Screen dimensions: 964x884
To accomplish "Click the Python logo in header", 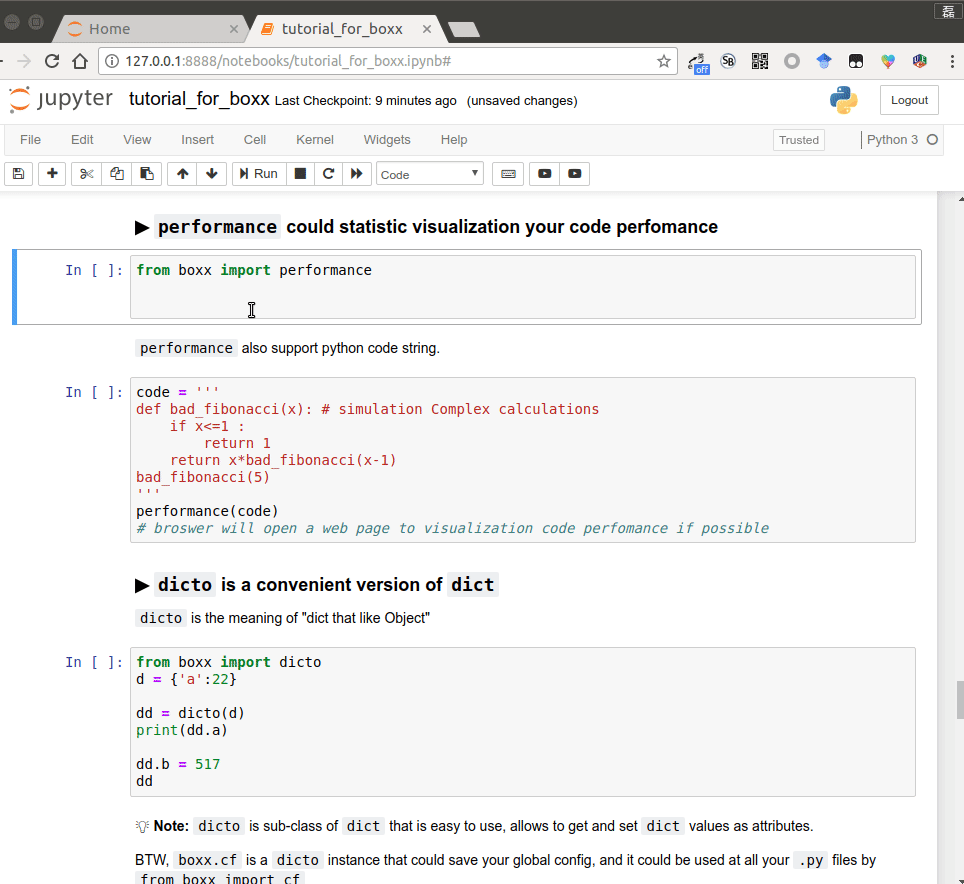I will tap(844, 100).
